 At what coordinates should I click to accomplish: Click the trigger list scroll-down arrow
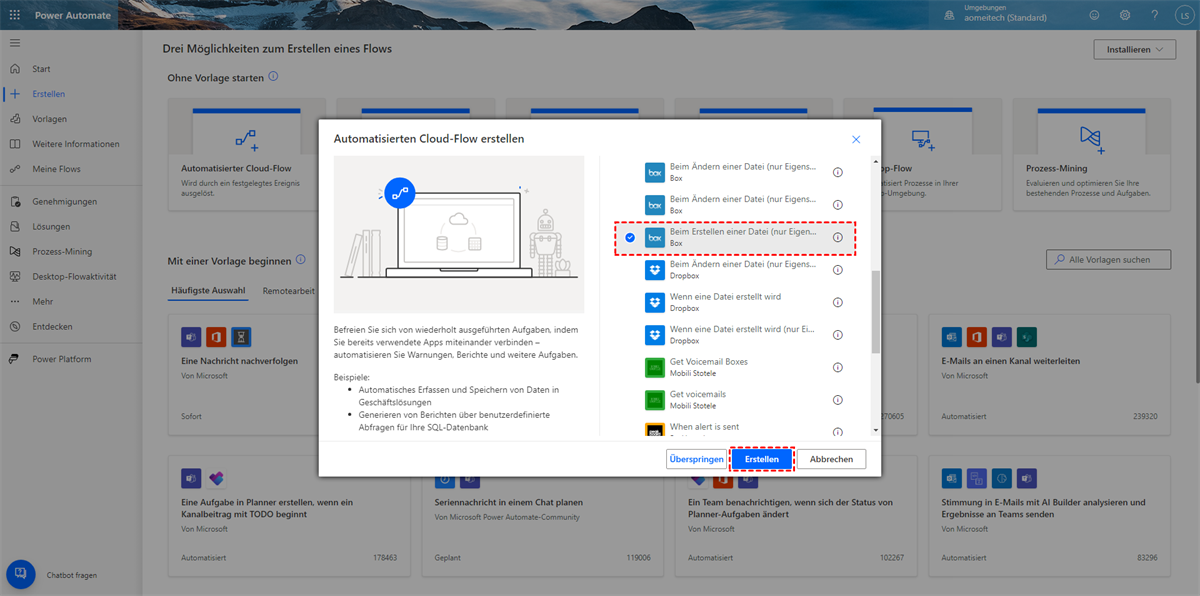(876, 430)
